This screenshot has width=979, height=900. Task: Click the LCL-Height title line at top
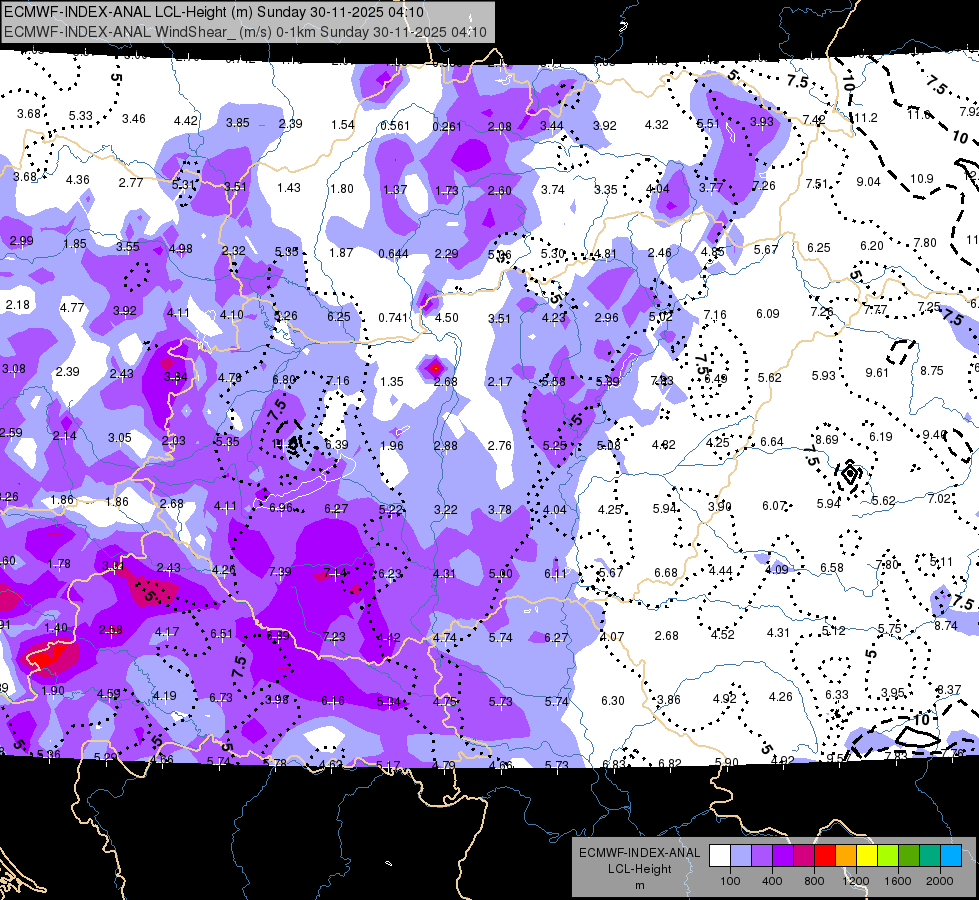[214, 12]
